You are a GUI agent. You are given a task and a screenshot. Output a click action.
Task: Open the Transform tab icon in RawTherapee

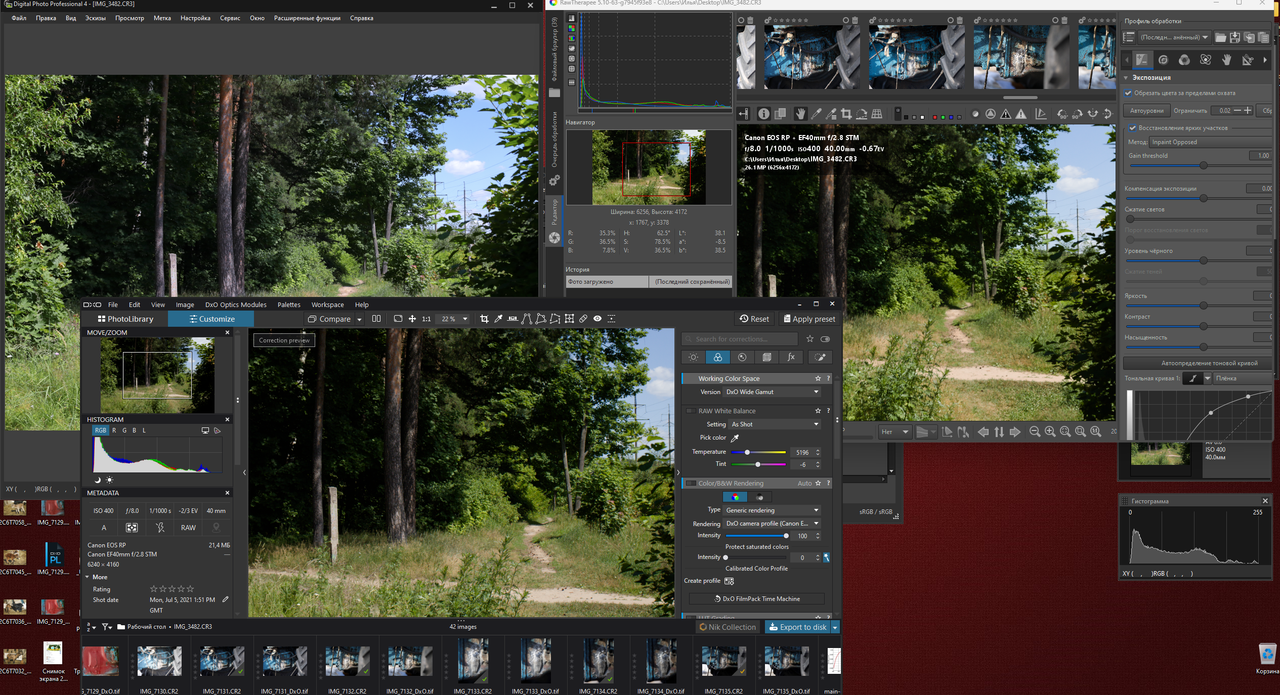(1247, 60)
